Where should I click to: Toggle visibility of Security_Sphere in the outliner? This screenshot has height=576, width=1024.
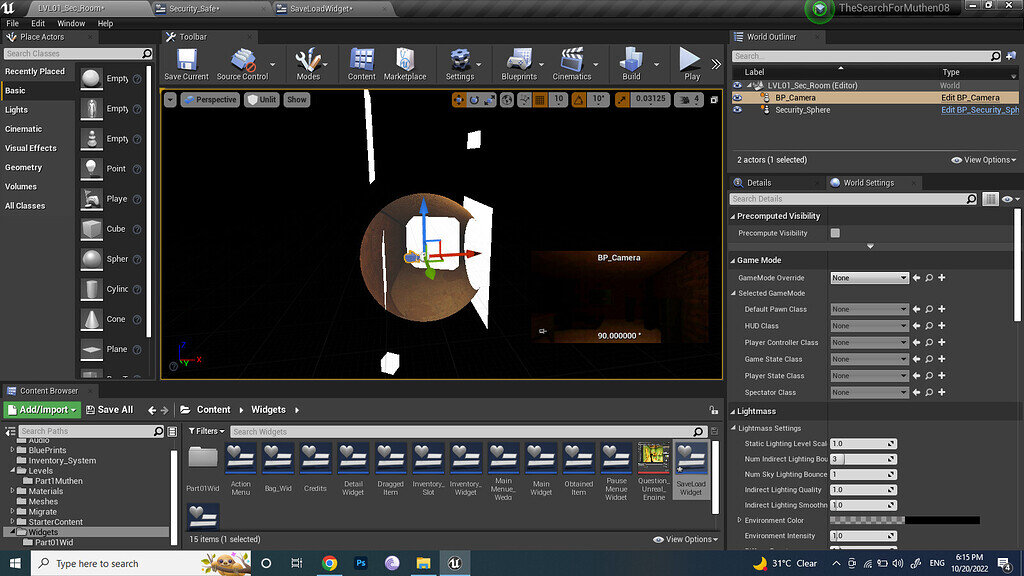tap(738, 110)
